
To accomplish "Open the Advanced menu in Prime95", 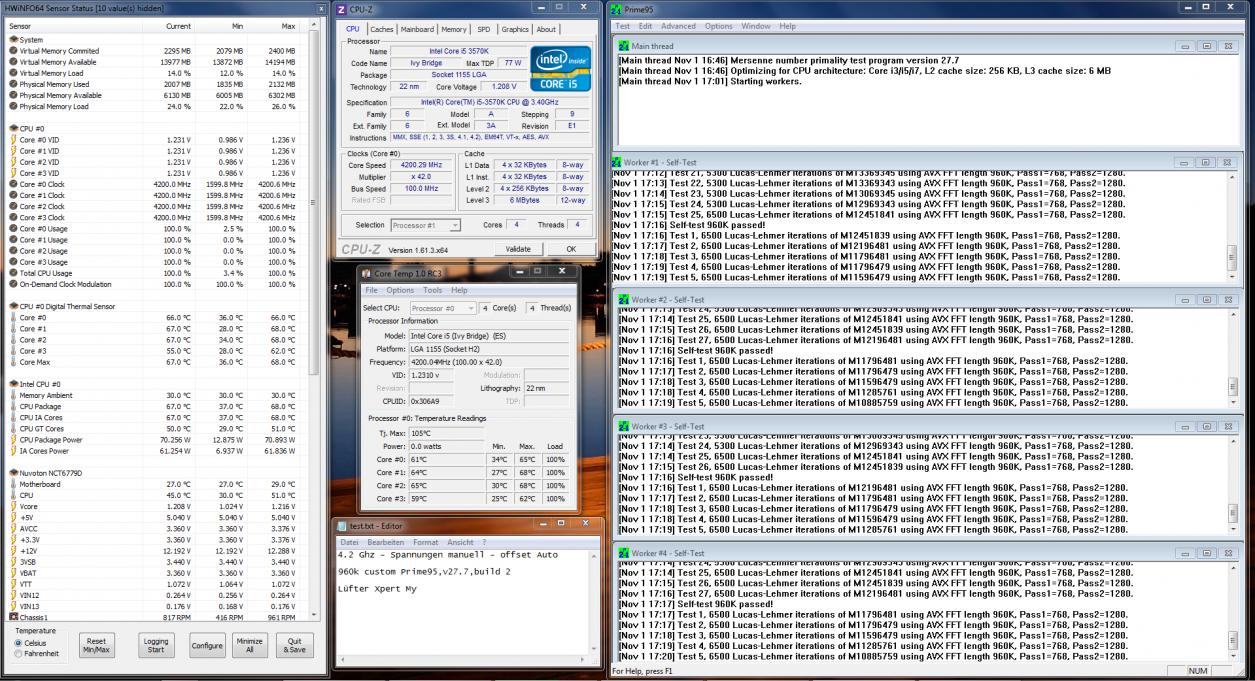I will (678, 26).
